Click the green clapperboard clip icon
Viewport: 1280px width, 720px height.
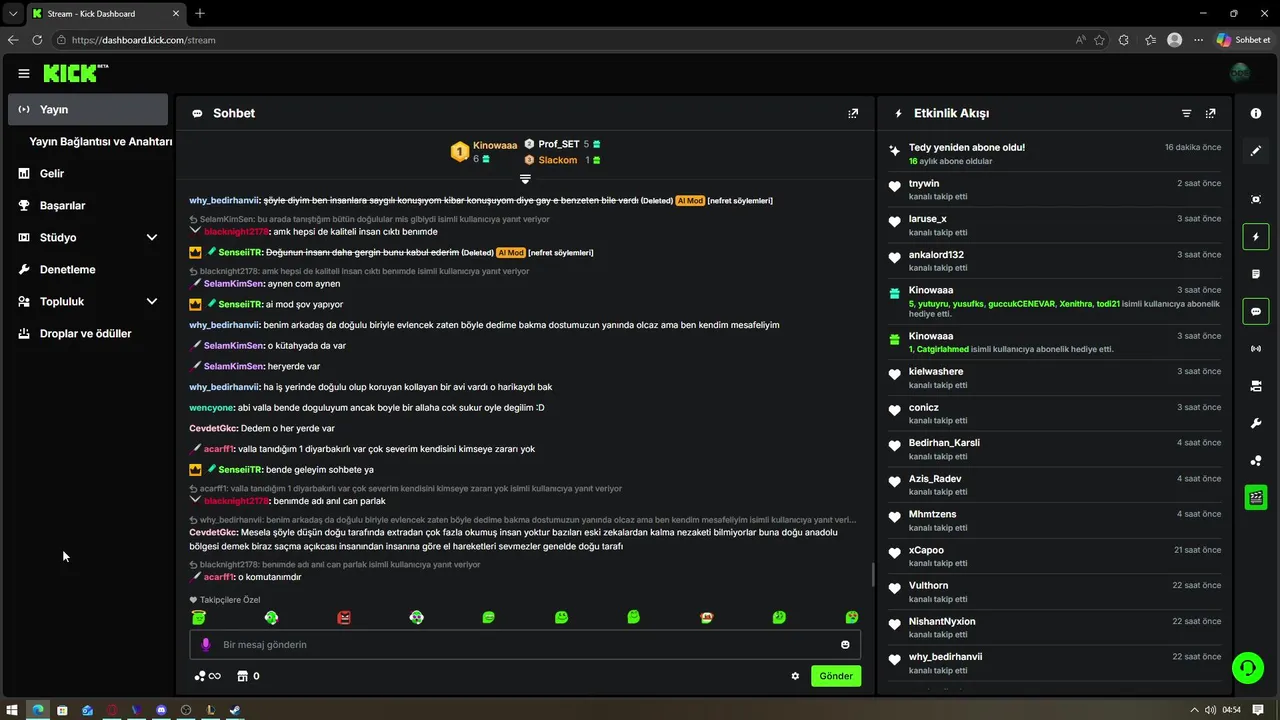pyautogui.click(x=1256, y=497)
